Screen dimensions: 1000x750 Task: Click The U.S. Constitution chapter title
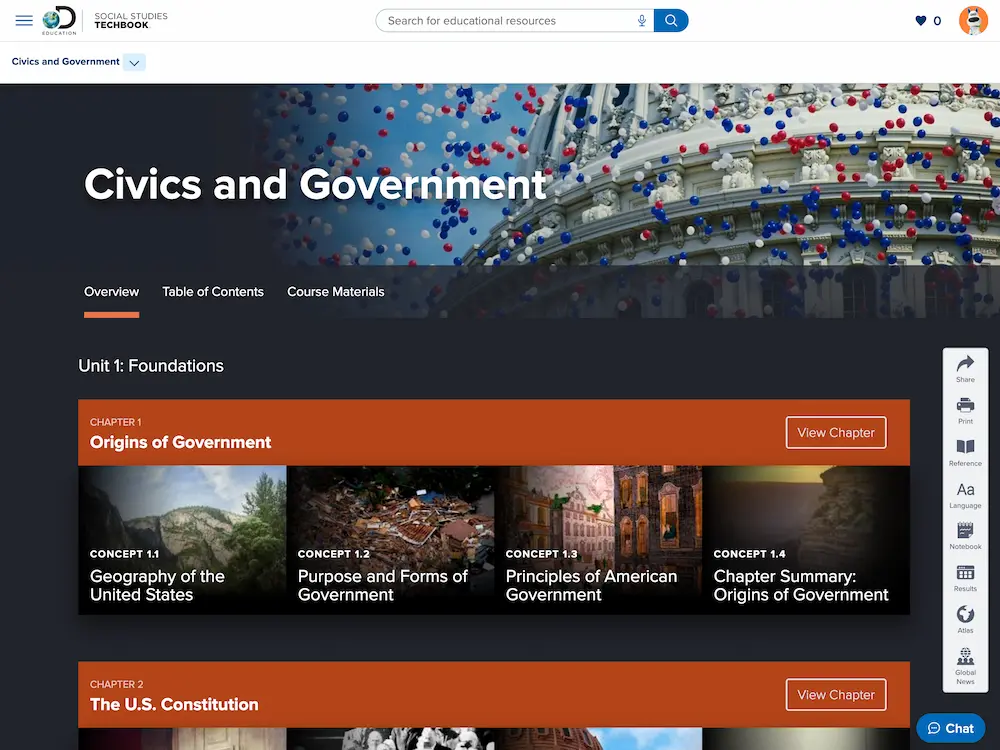point(174,705)
